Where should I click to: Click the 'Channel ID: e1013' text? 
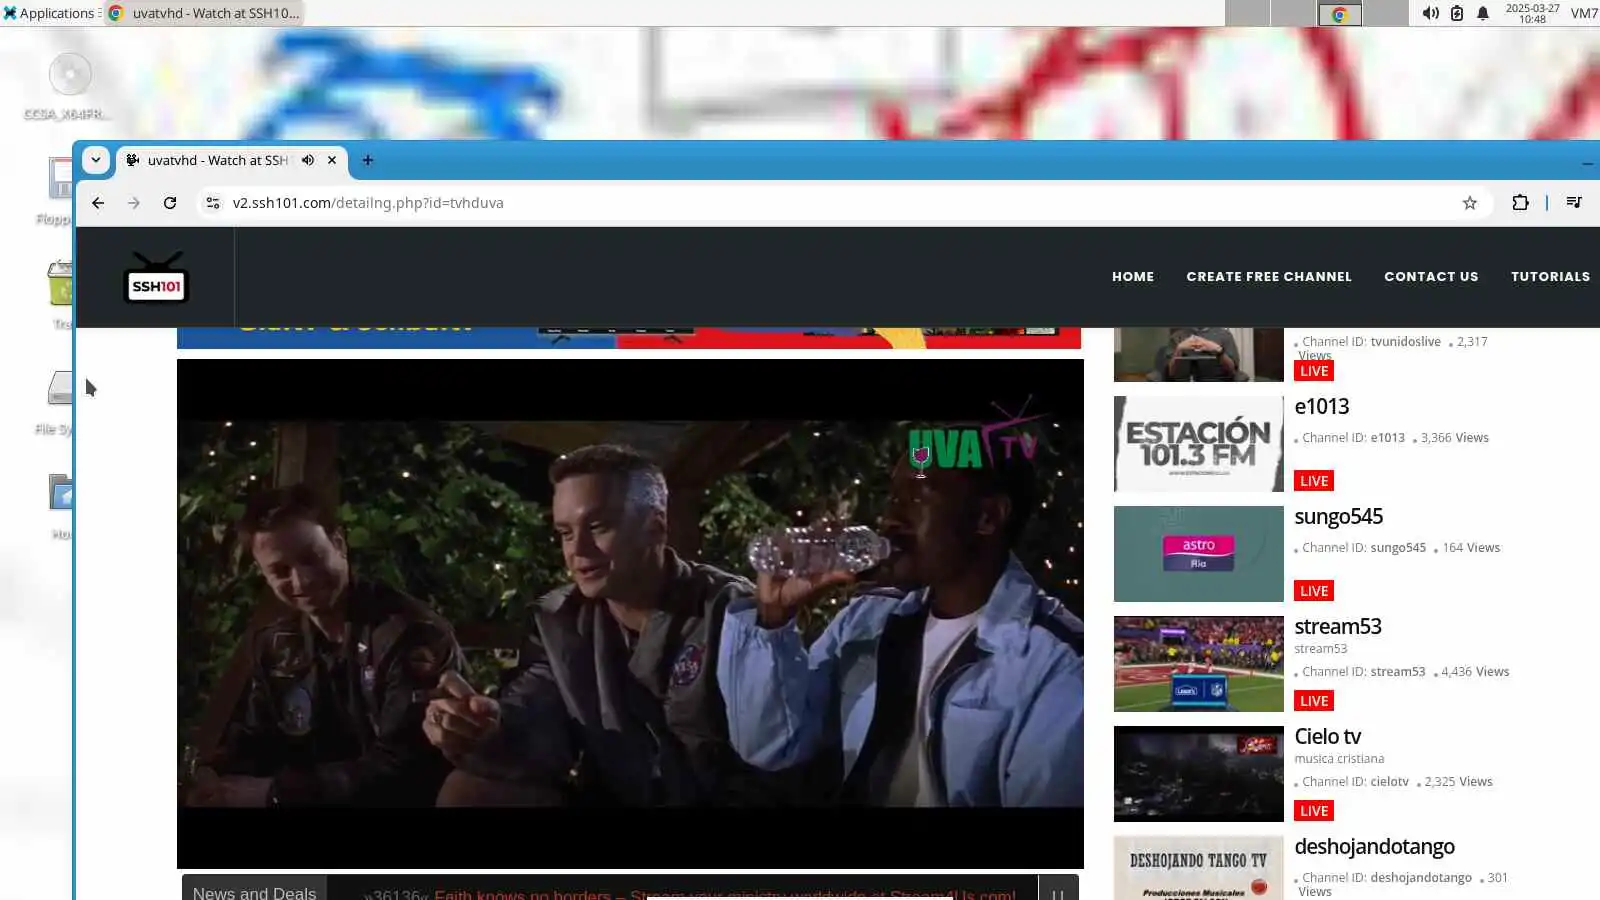[1353, 438]
